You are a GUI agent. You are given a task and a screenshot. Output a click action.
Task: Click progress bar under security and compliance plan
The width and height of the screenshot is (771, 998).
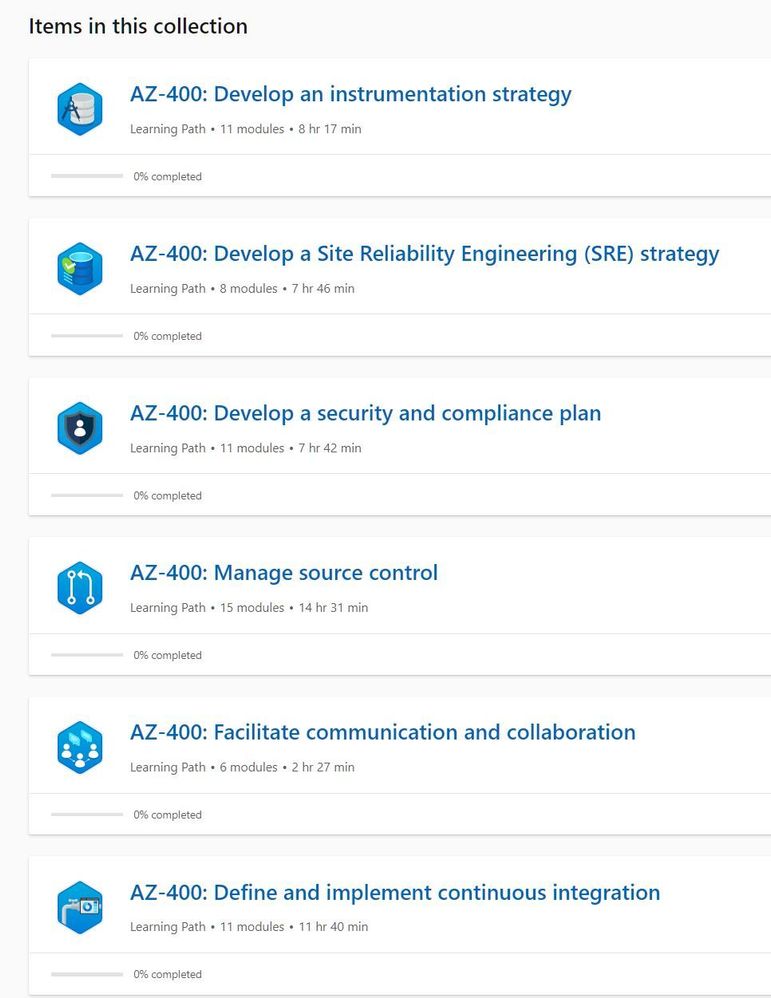87,495
